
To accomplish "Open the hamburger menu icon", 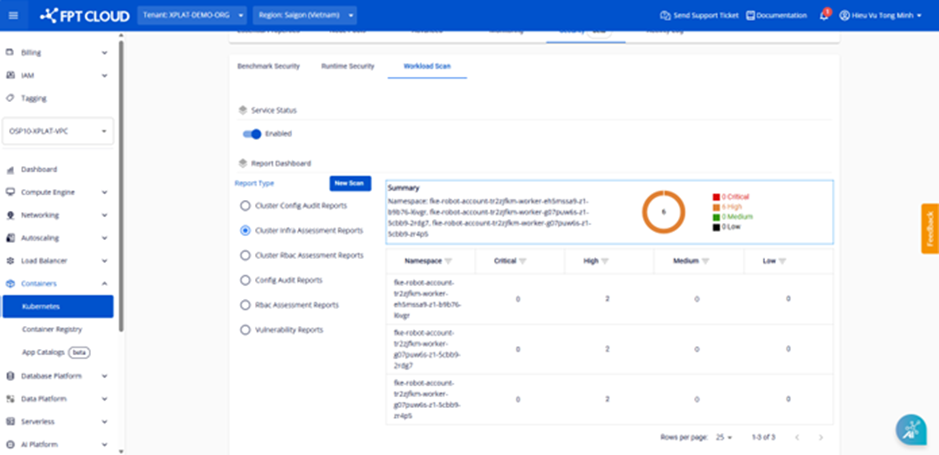I will coord(13,16).
